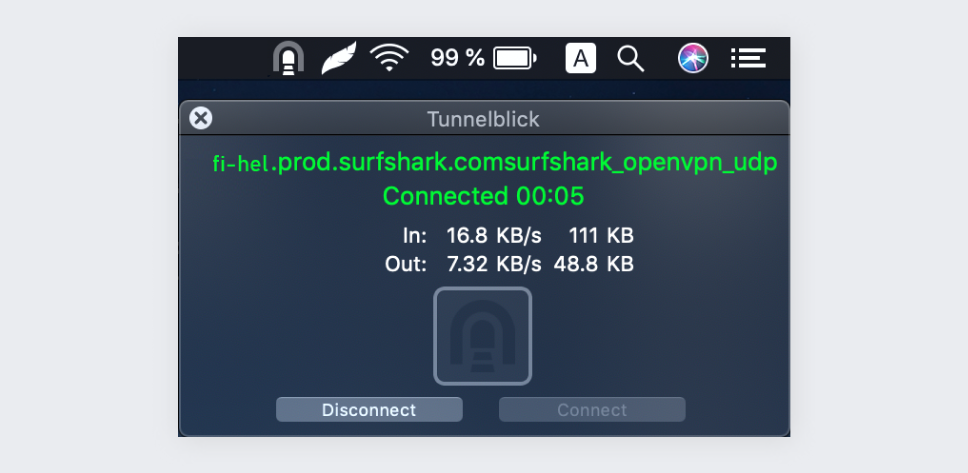Click the Connected 00:05 status text
The image size is (968, 473).
pos(483,196)
